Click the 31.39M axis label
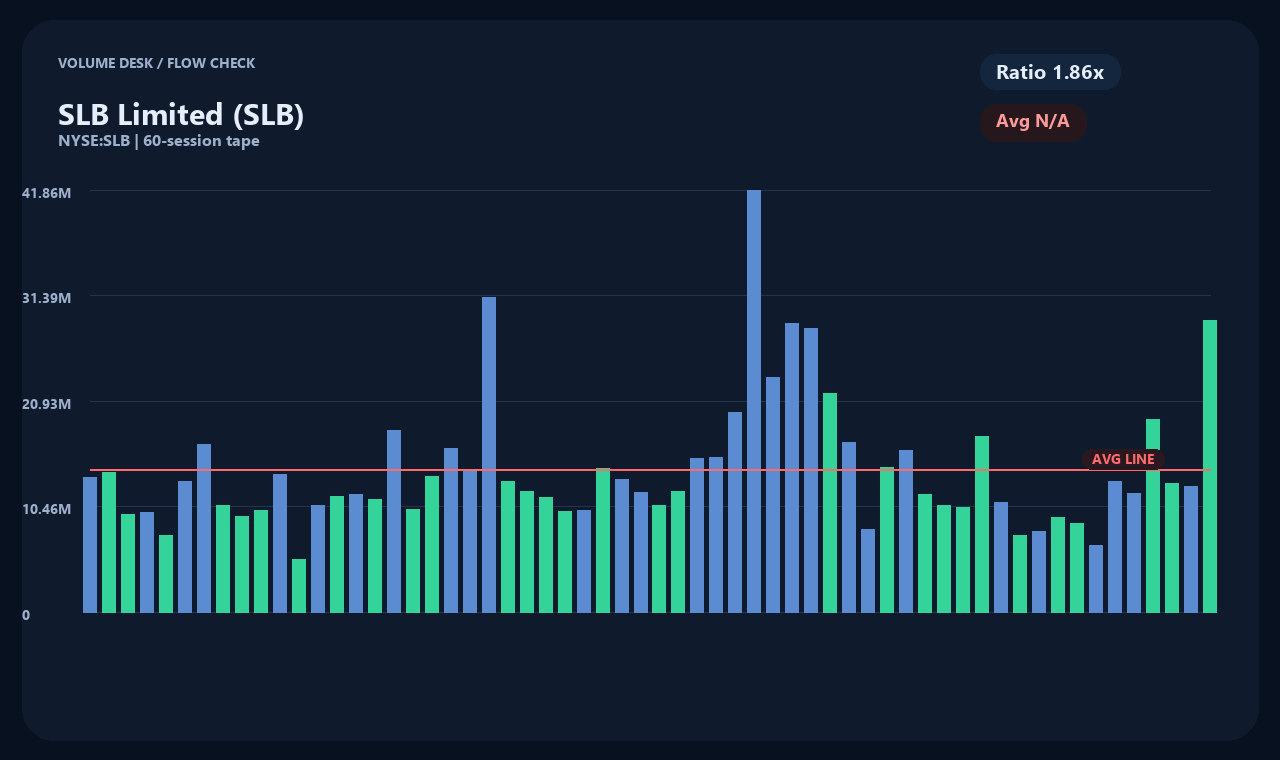This screenshot has width=1280, height=760. tap(46, 298)
